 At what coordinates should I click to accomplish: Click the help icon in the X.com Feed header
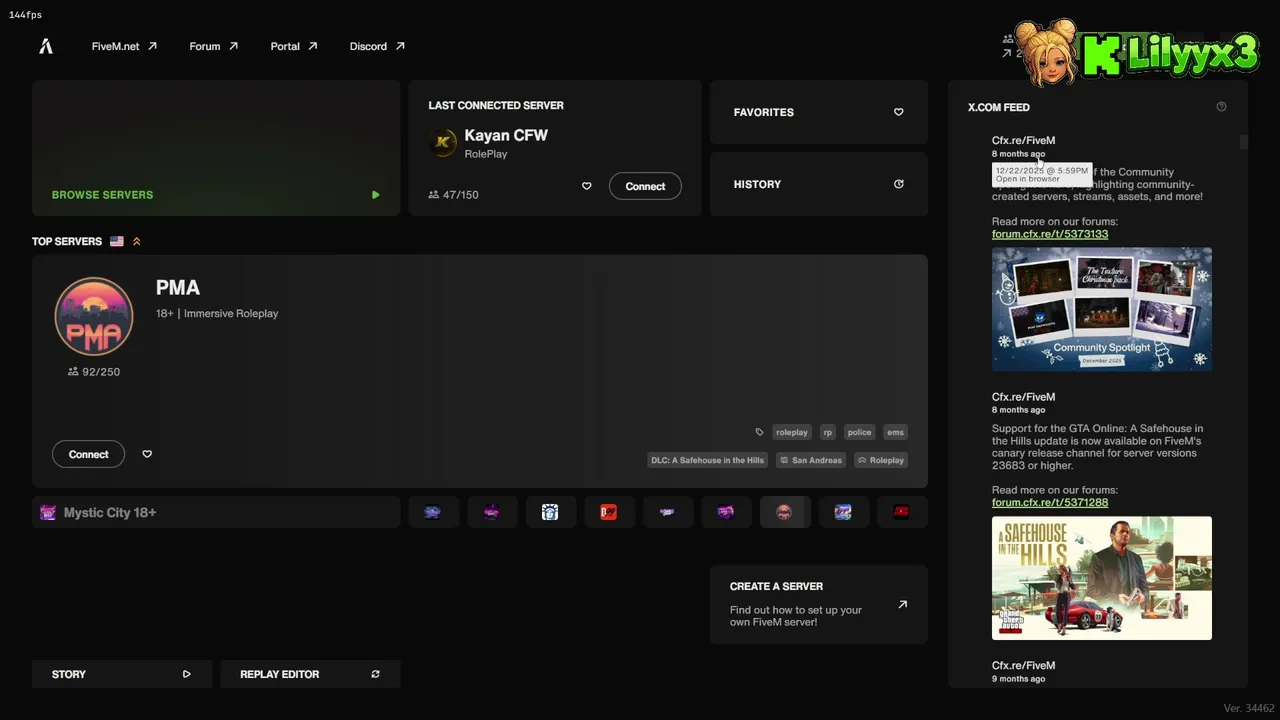click(1221, 107)
